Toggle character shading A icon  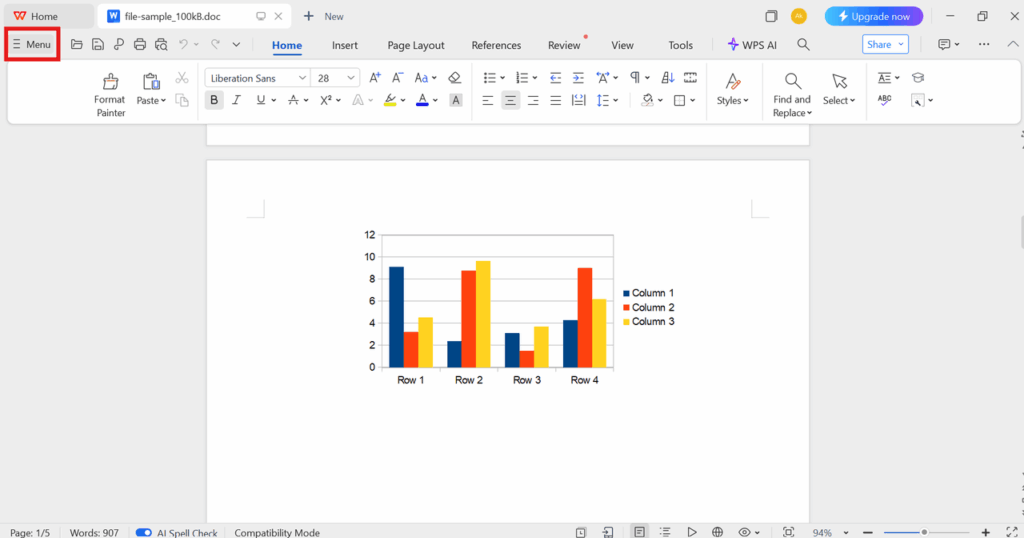point(456,101)
